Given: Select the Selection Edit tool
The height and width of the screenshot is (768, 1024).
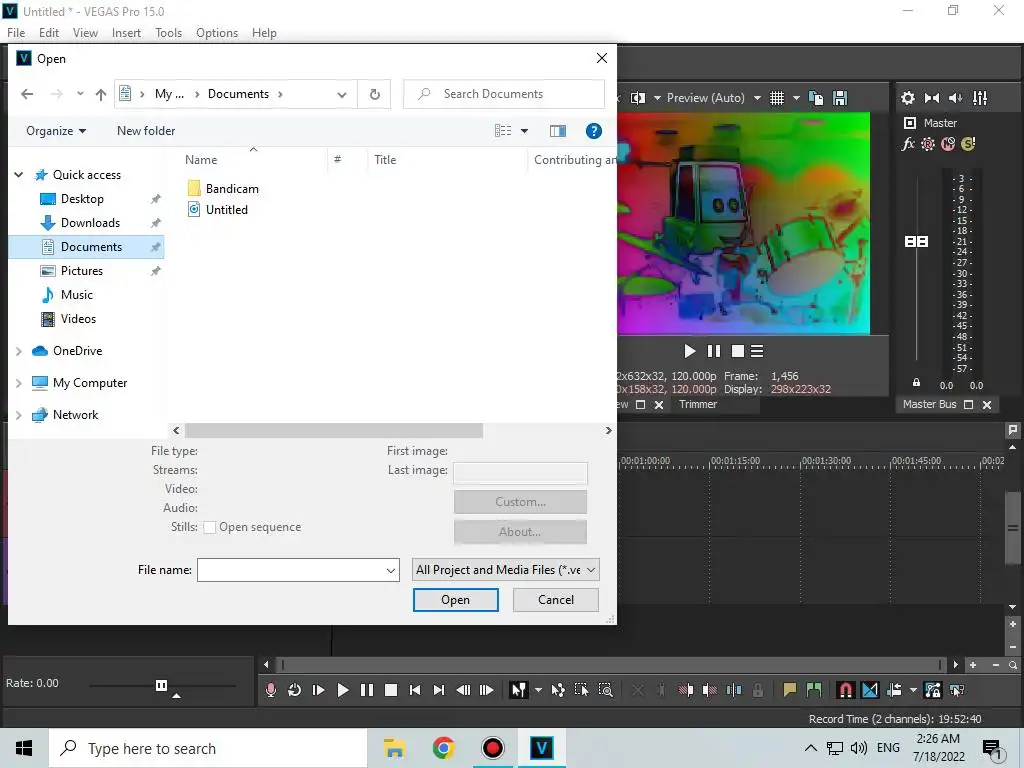Looking at the screenshot, I should pos(581,690).
